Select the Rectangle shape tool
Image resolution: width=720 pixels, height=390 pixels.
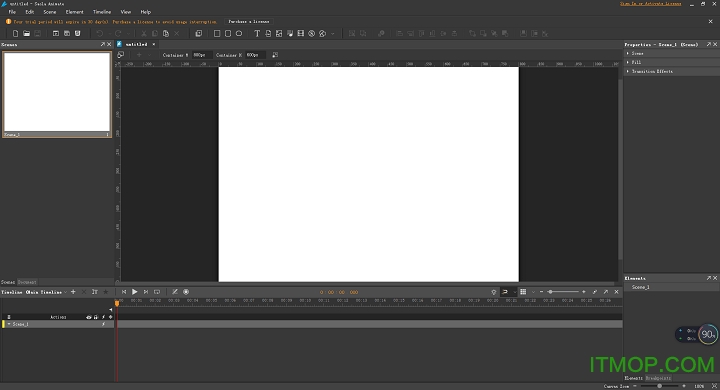[217, 34]
